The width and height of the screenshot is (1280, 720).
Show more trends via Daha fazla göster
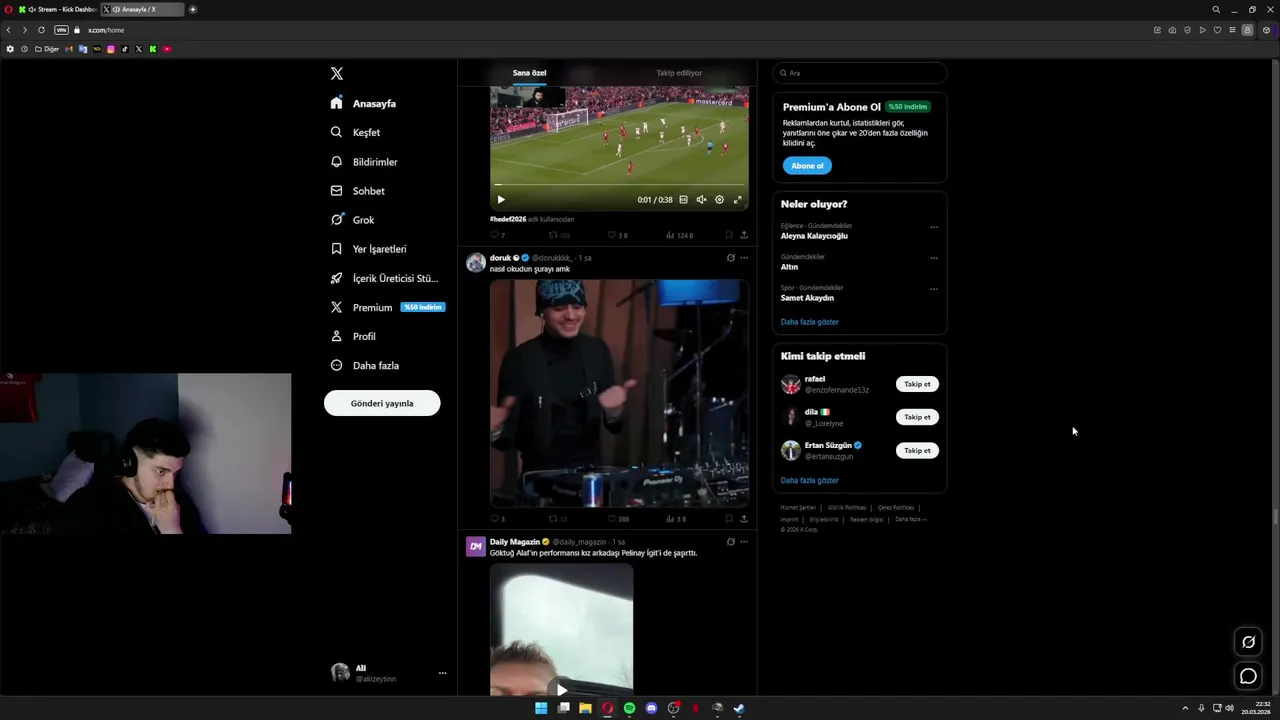pyautogui.click(x=810, y=322)
